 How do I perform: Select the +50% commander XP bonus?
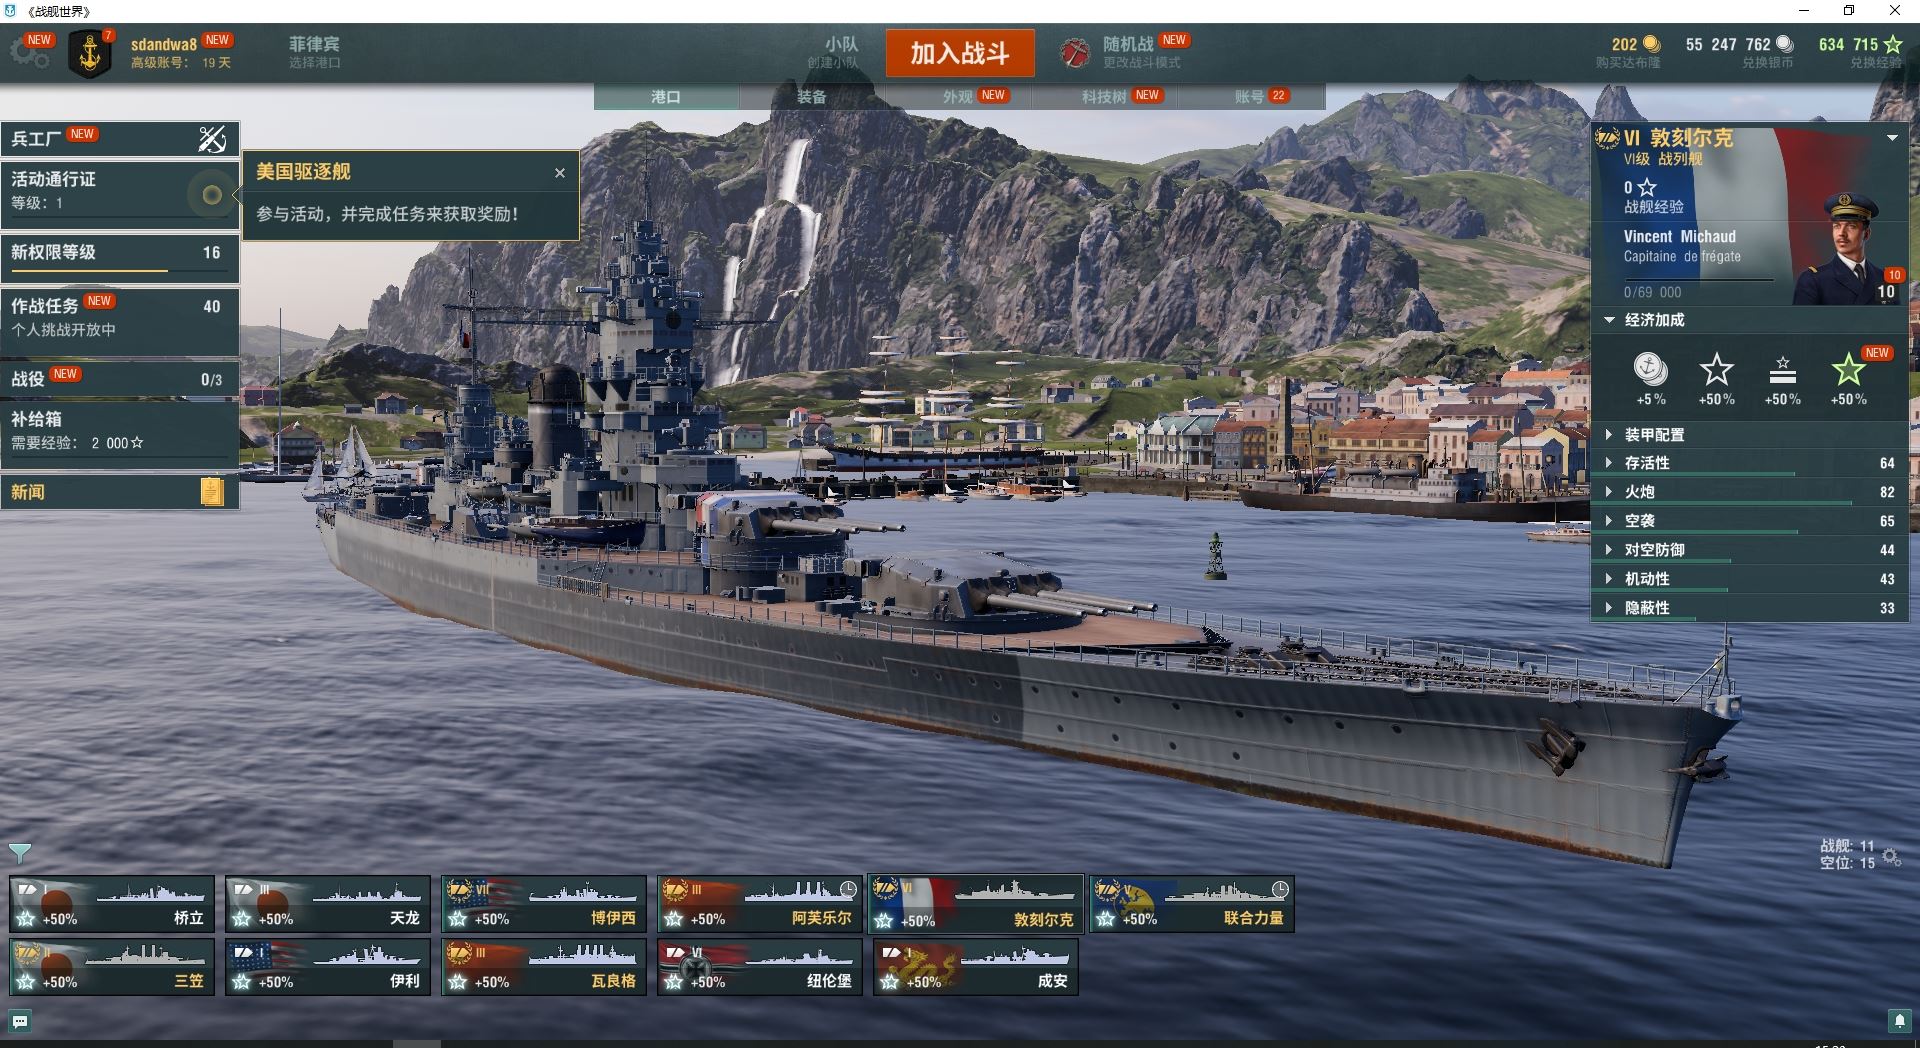coord(1782,378)
